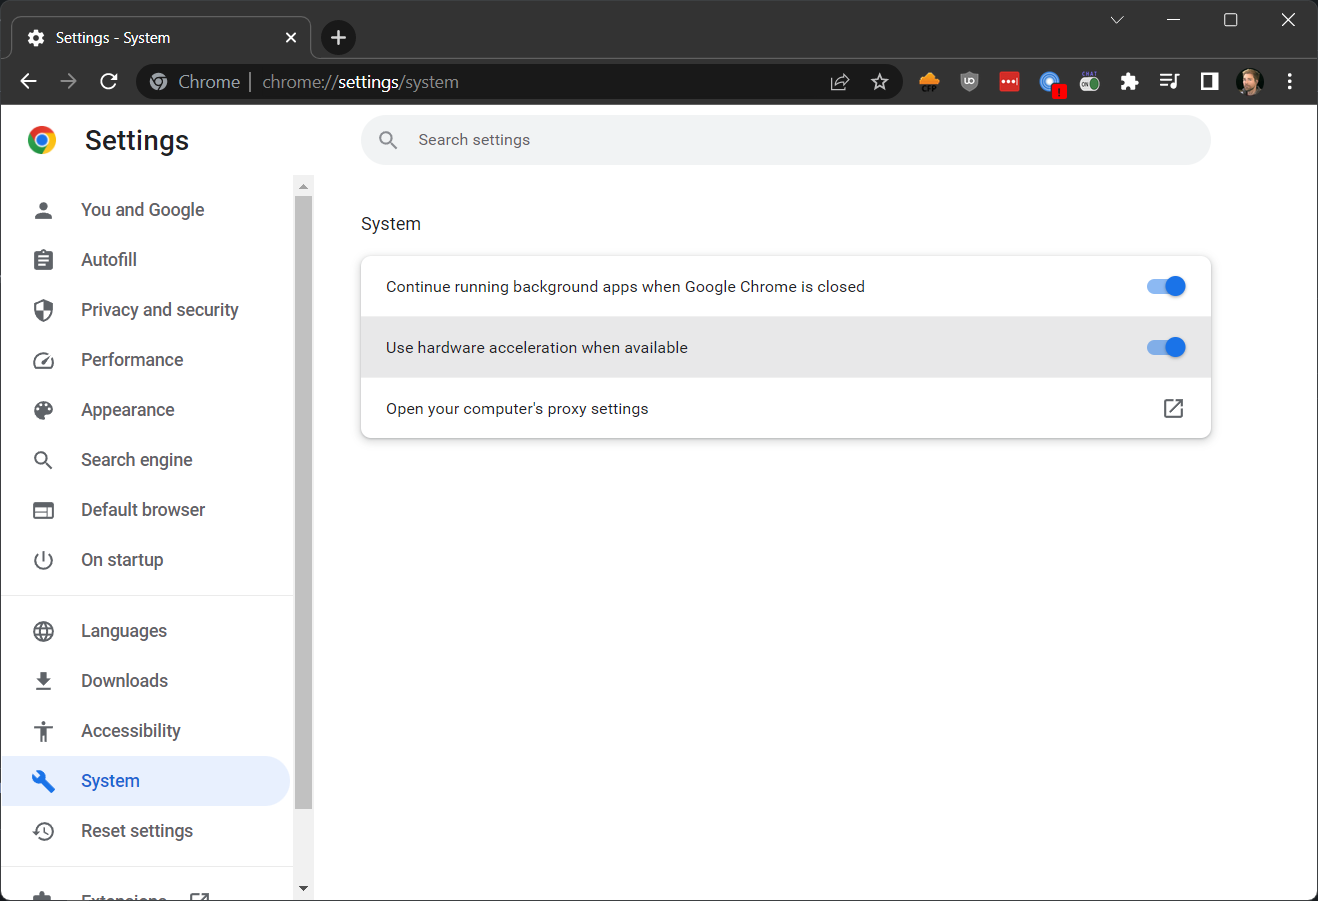
Task: Bookmark this page with the star icon
Action: click(x=879, y=82)
